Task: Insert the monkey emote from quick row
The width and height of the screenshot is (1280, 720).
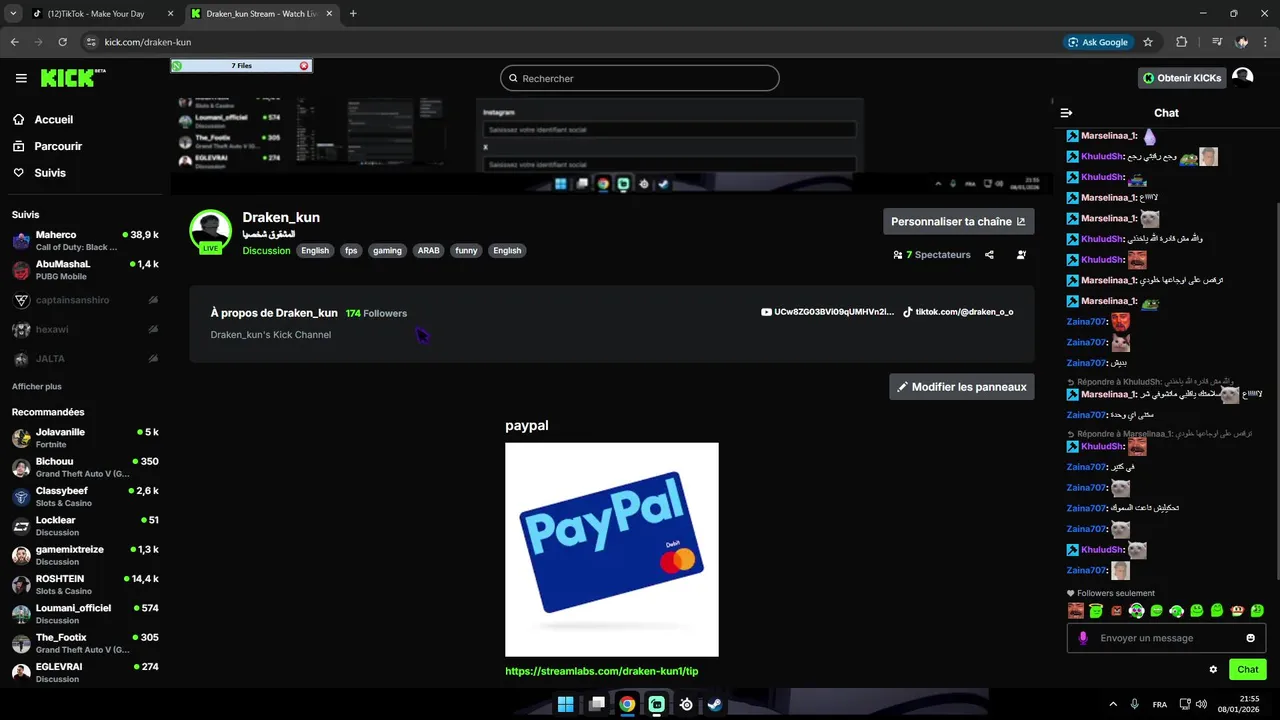Action: click(x=1237, y=610)
